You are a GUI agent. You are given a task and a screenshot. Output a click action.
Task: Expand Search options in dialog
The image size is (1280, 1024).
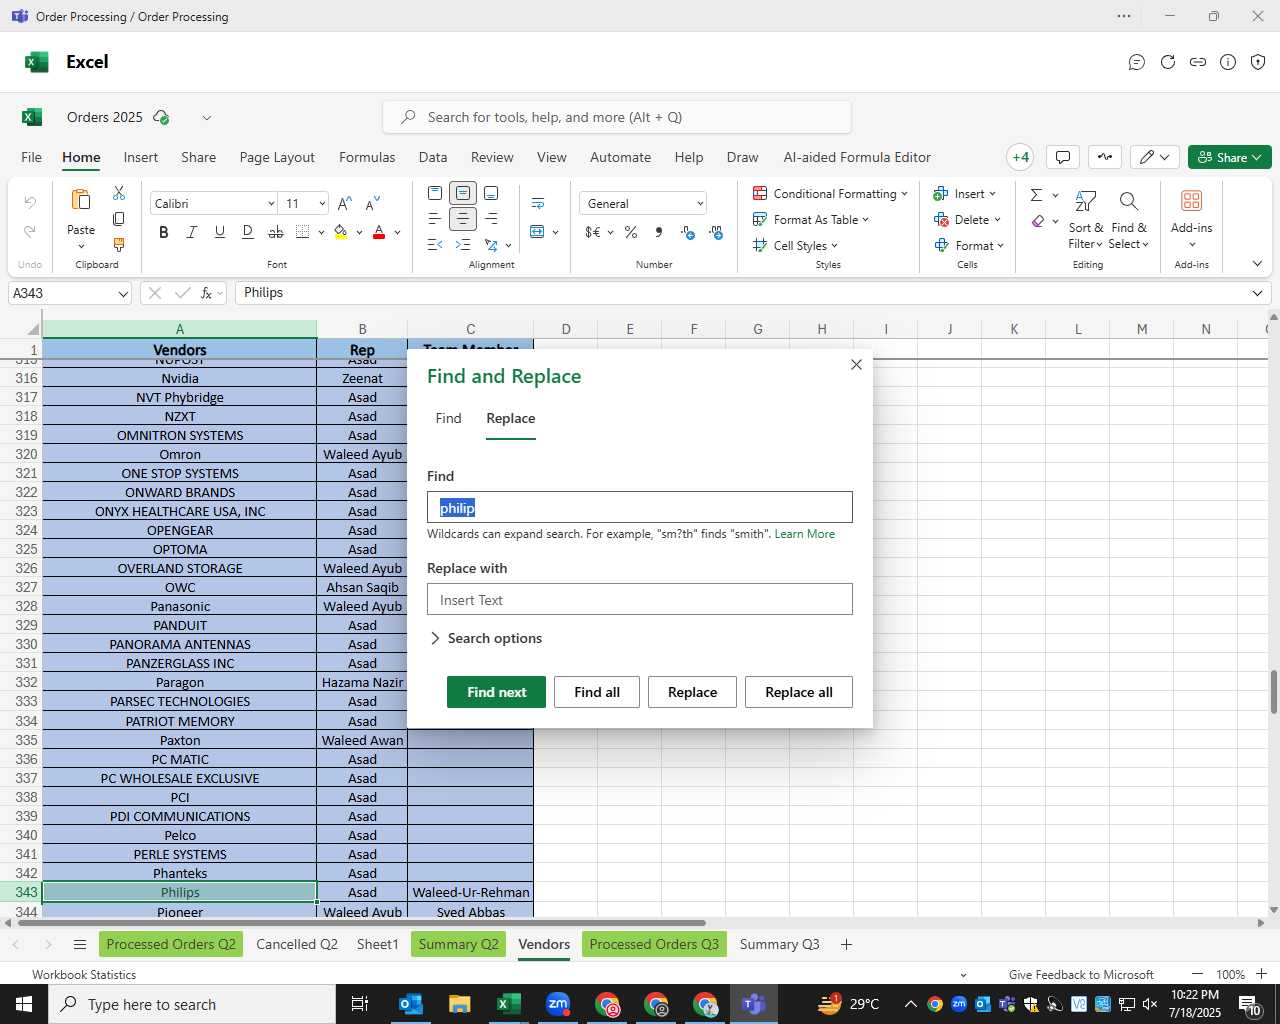click(x=486, y=638)
